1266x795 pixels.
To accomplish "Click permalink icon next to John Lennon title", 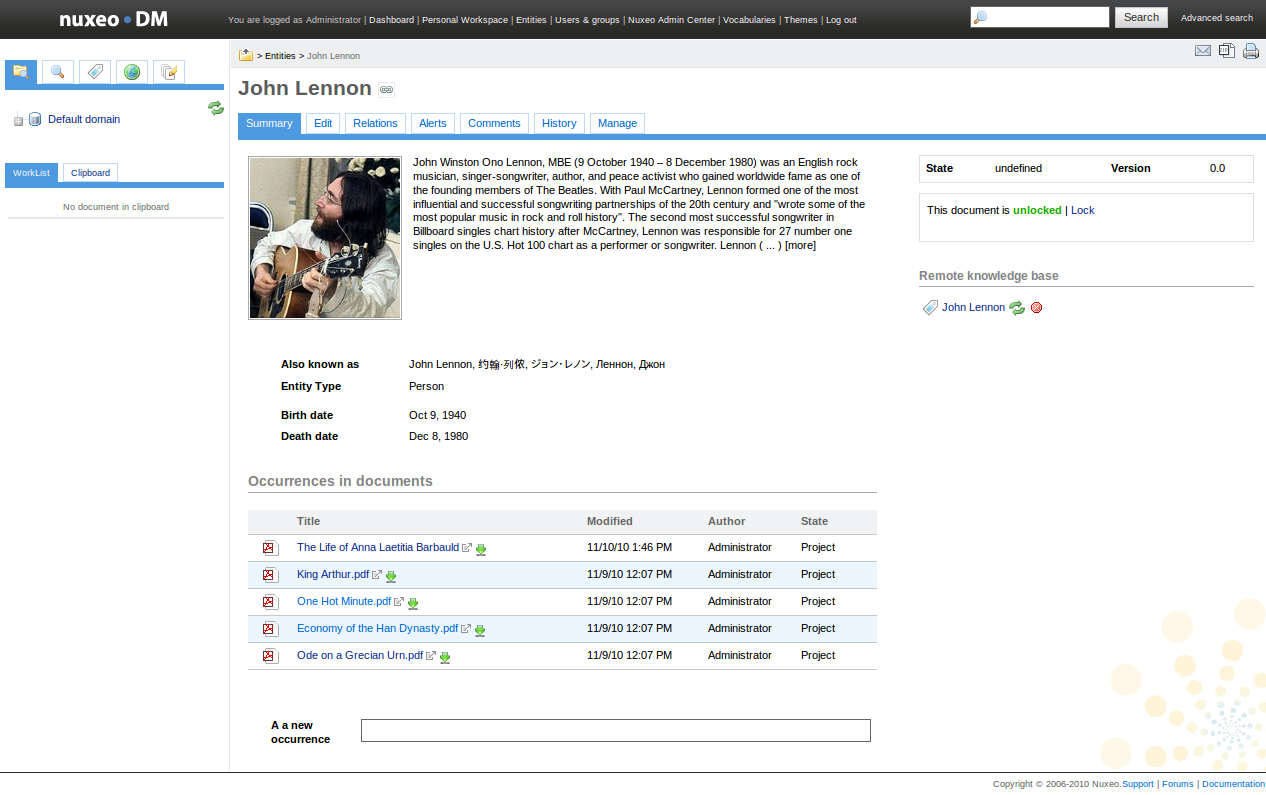I will [387, 90].
